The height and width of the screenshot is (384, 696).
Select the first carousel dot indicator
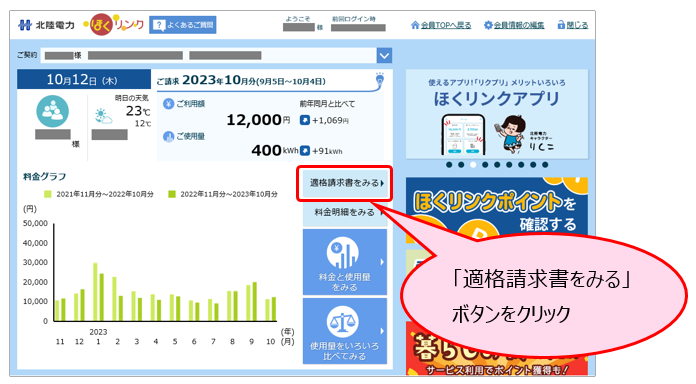click(x=449, y=165)
